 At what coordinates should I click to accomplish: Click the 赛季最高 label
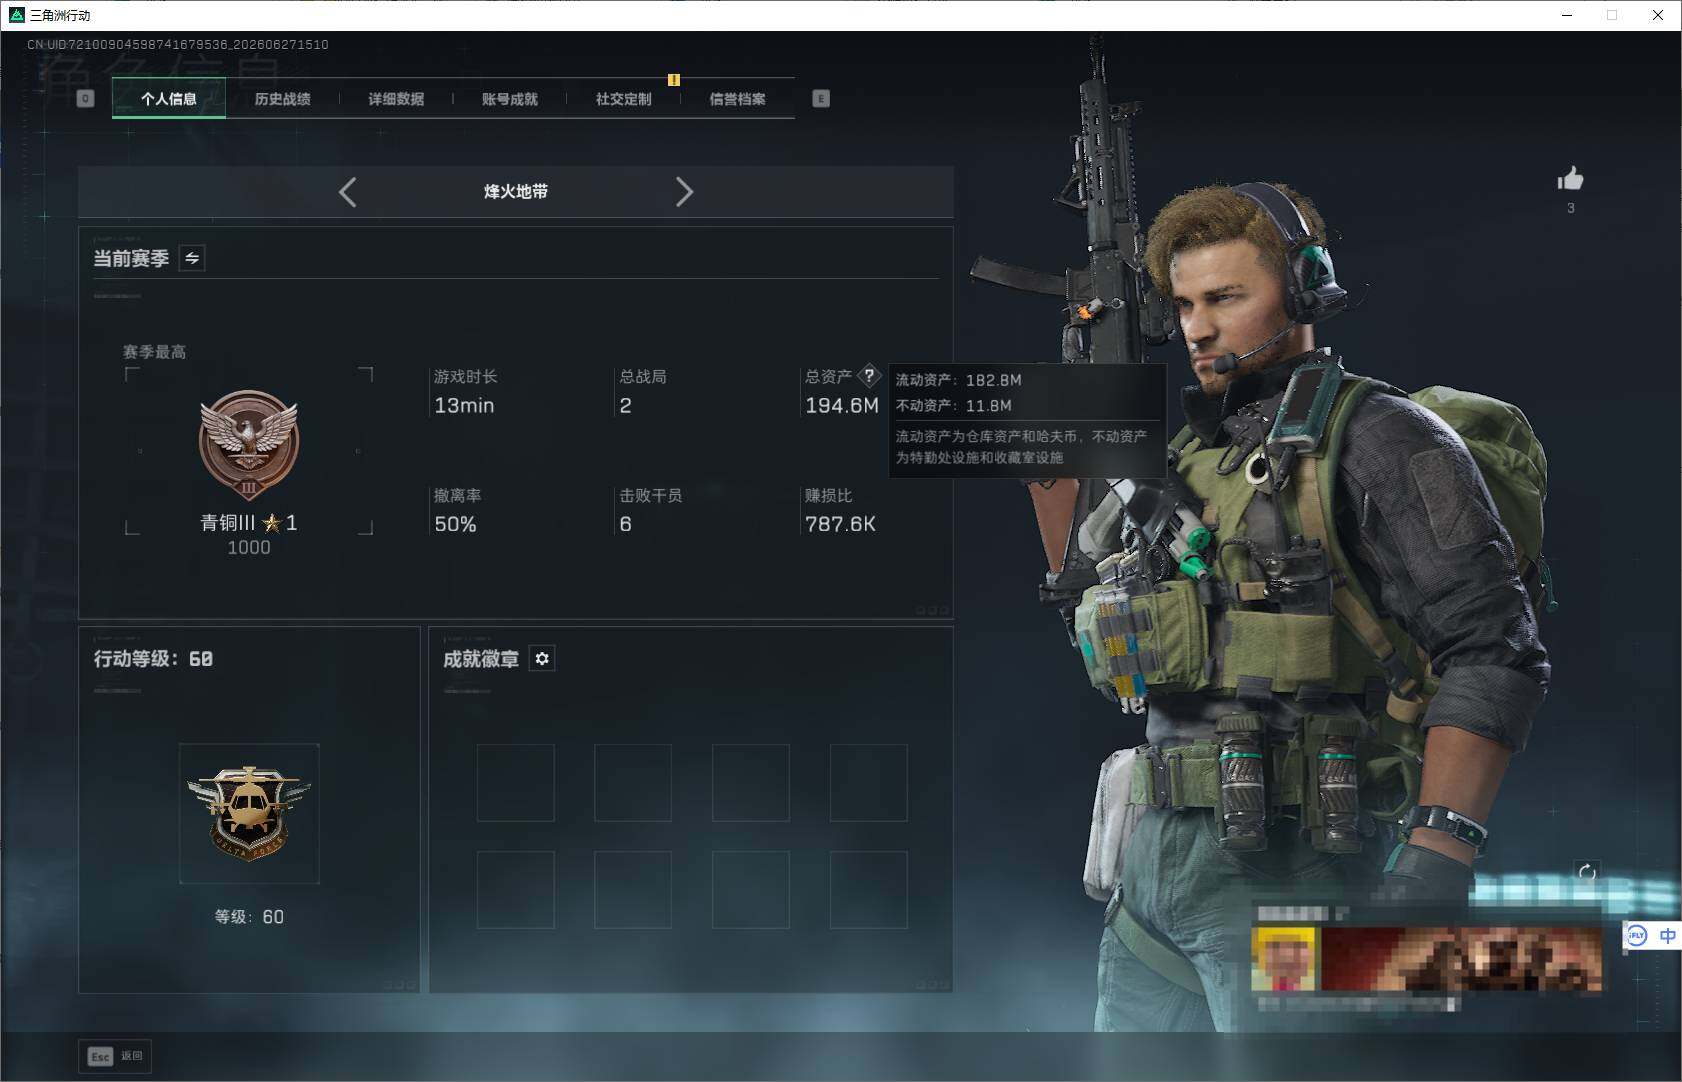154,352
